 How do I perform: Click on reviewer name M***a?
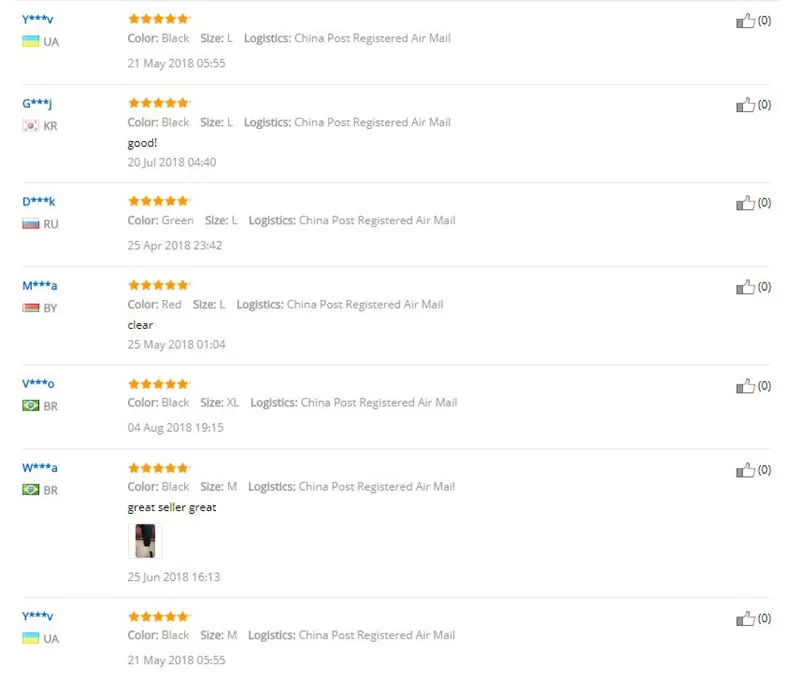(x=40, y=286)
